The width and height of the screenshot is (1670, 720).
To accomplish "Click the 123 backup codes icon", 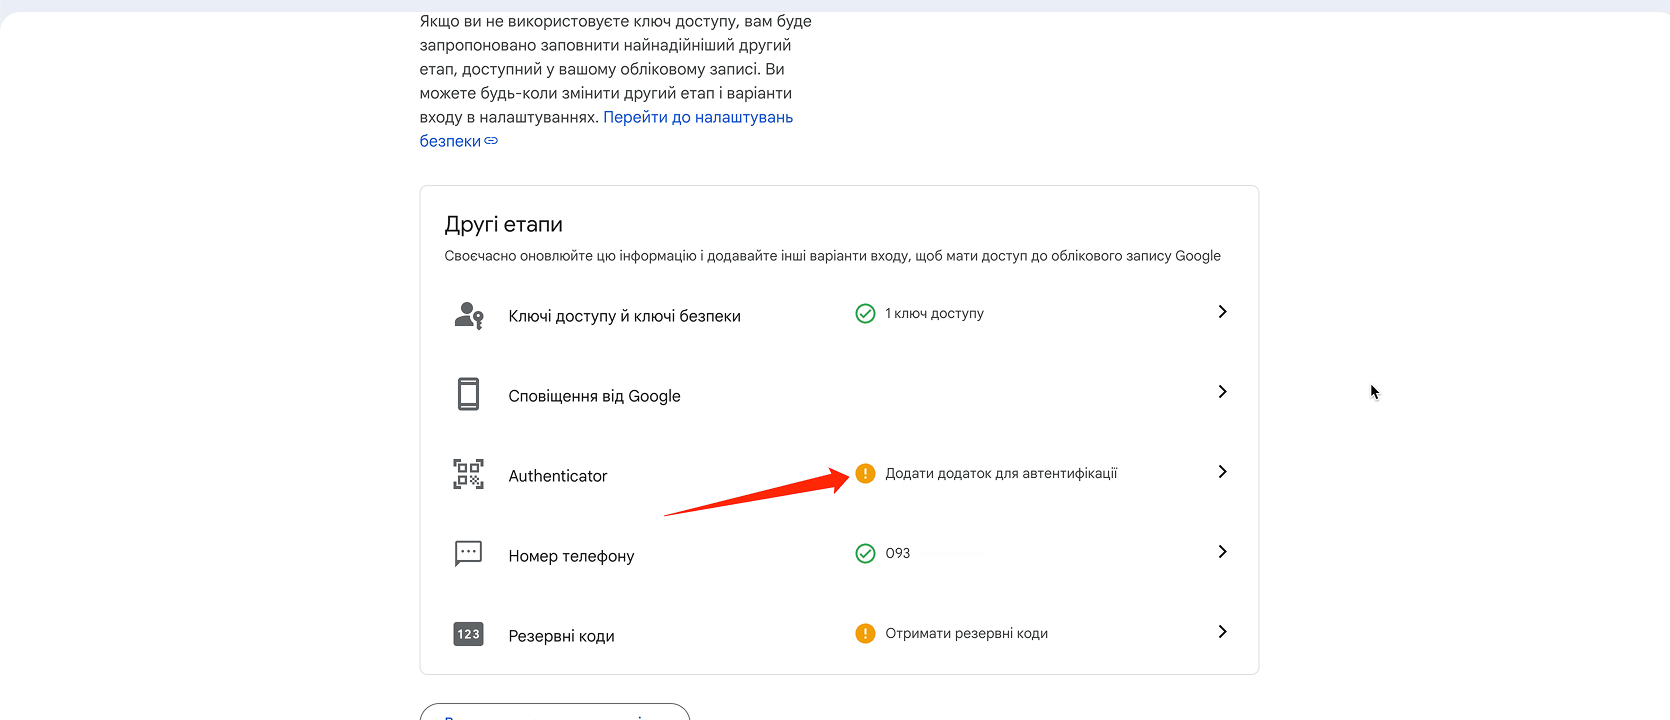I will point(468,634).
